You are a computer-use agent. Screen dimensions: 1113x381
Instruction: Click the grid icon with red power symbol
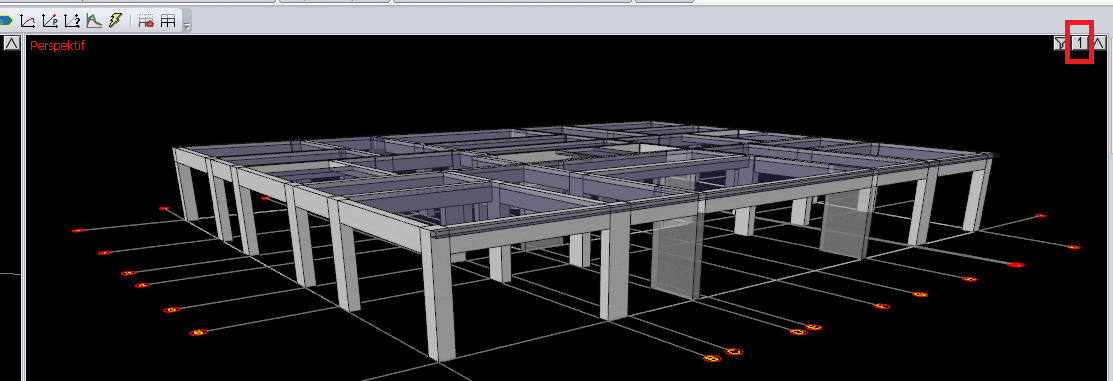tap(146, 21)
